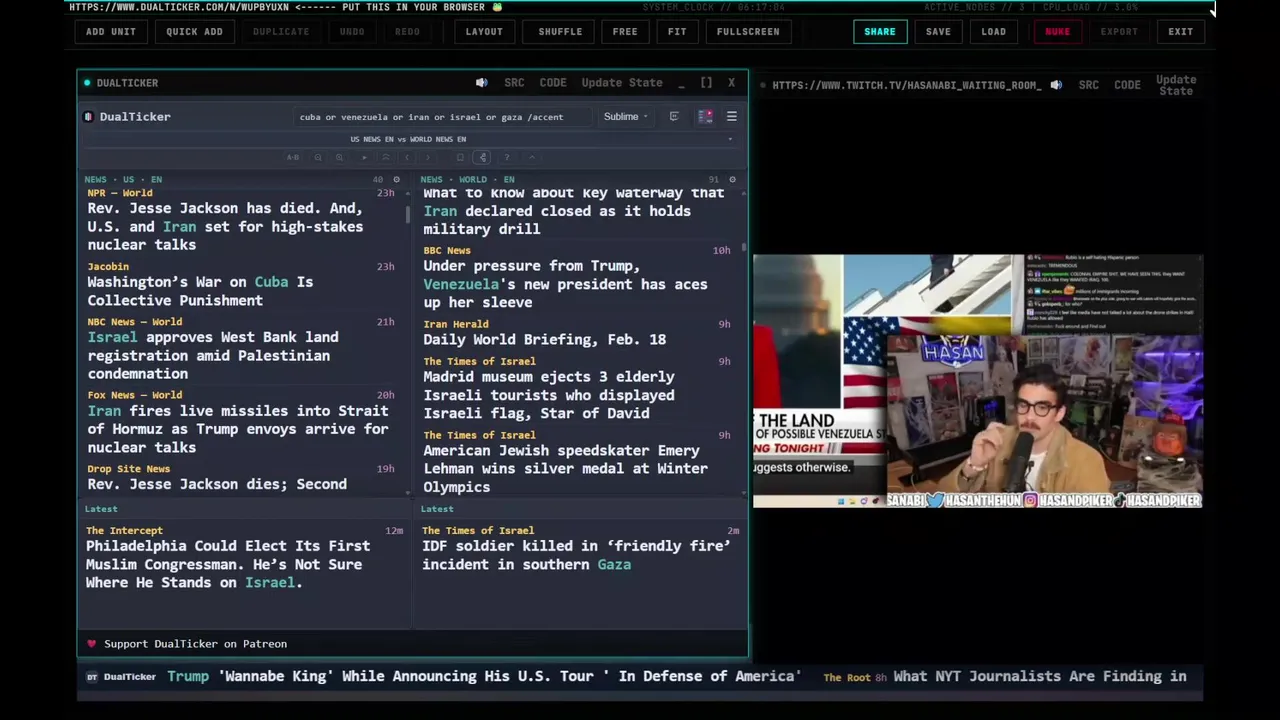The image size is (1280, 720).
Task: Click SHUFFLE in the top toolbar
Action: (x=560, y=31)
